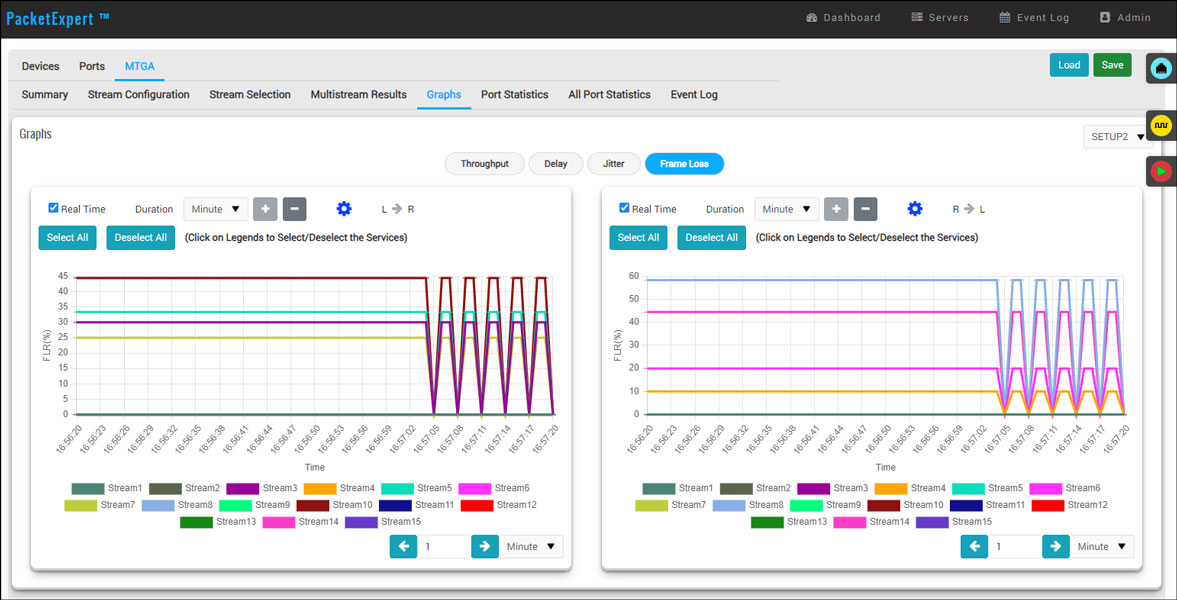Screen dimensions: 1177x600
Task: Open bottom Minute dropdown in L to R panel
Action: [x=531, y=547]
